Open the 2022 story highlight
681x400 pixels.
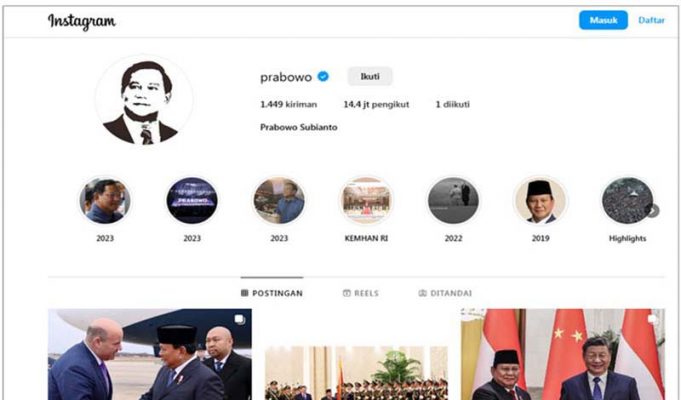pyautogui.click(x=453, y=200)
